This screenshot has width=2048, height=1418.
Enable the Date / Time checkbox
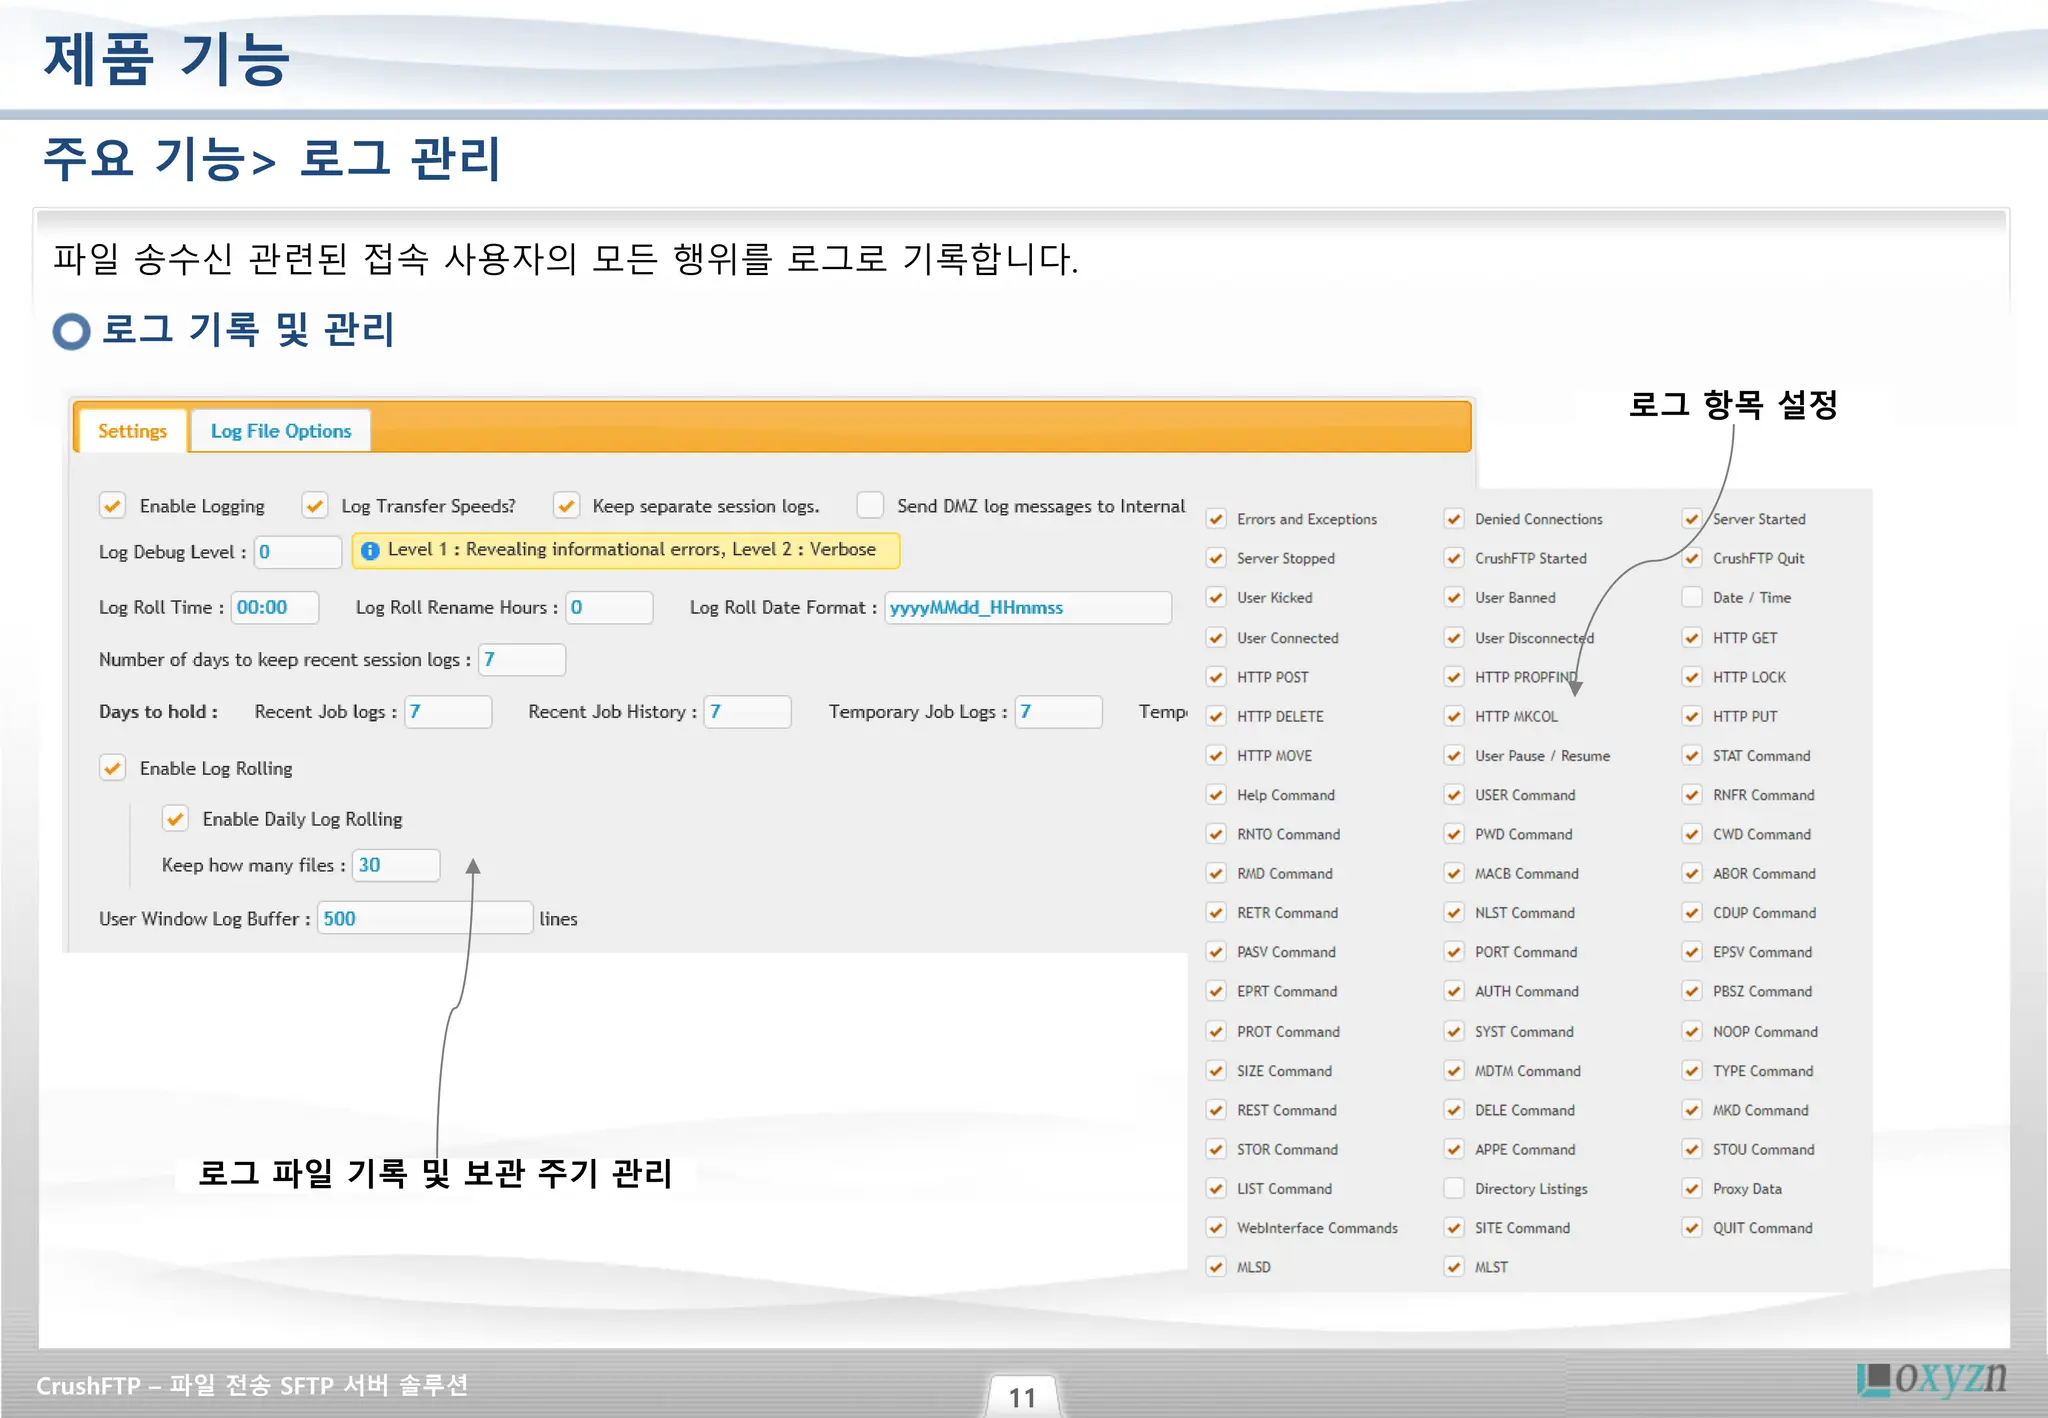pos(1692,597)
